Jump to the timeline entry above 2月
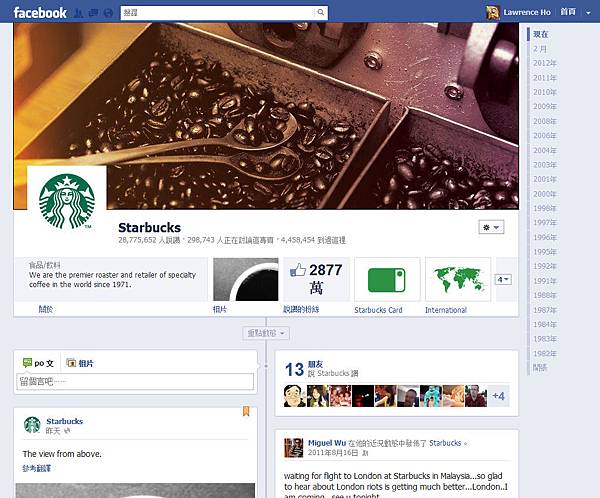 [541, 34]
